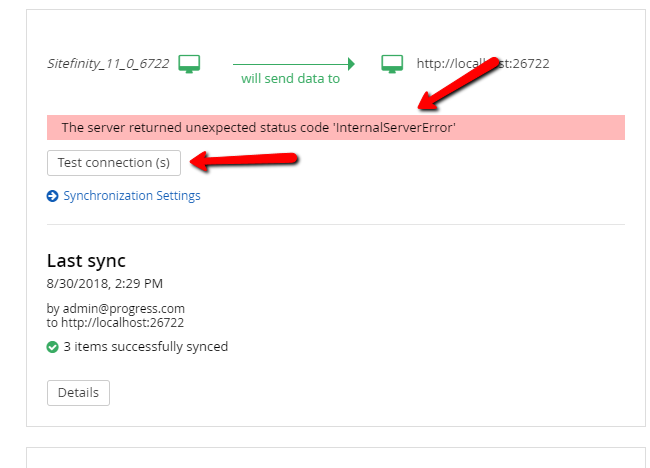Image resolution: width=650 pixels, height=468 pixels.
Task: Click the source server monitor icon
Action: pyautogui.click(x=189, y=64)
